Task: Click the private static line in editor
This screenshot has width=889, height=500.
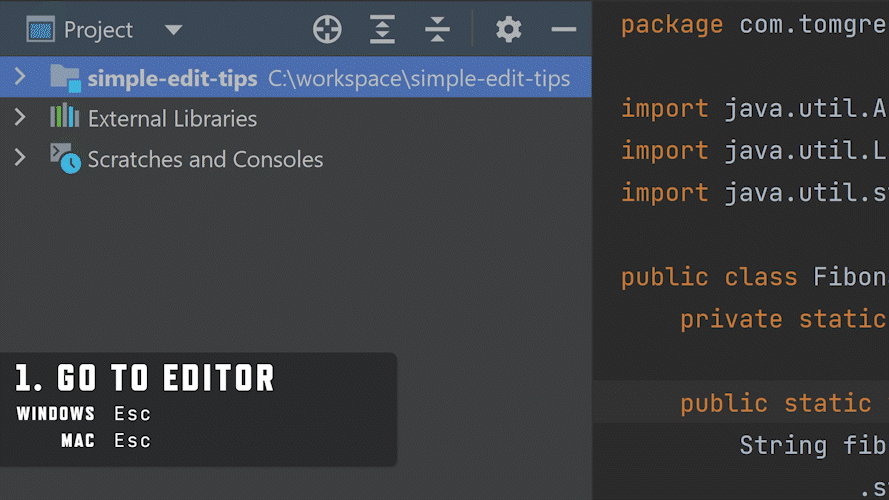Action: 780,319
